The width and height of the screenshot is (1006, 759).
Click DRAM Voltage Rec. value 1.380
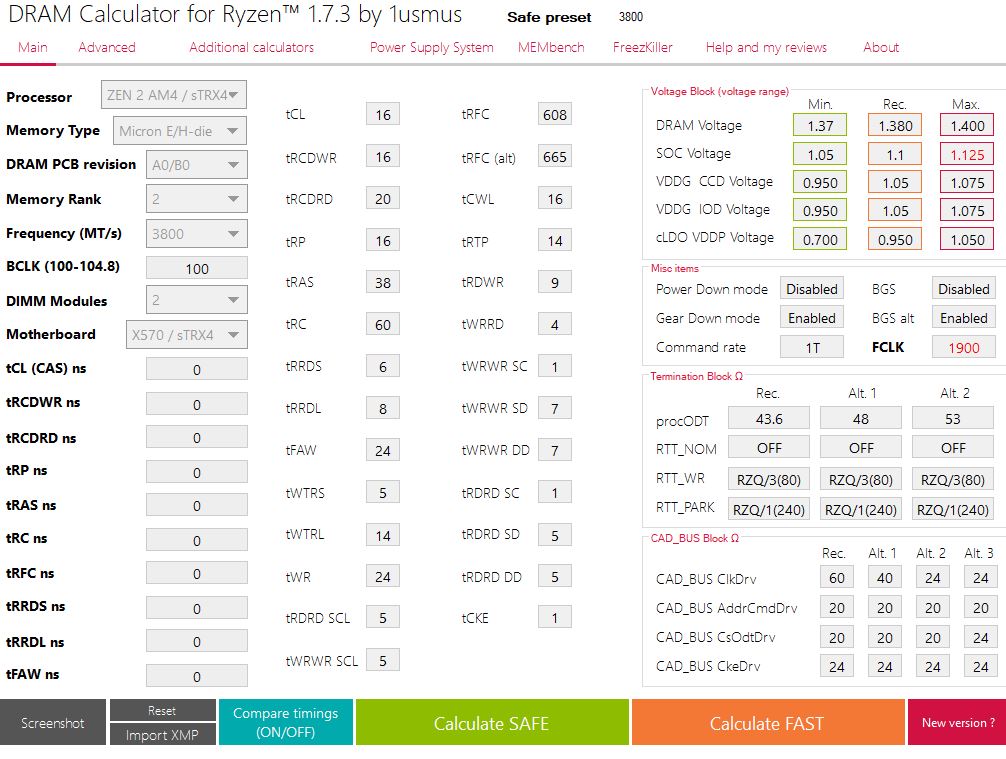[x=895, y=125]
